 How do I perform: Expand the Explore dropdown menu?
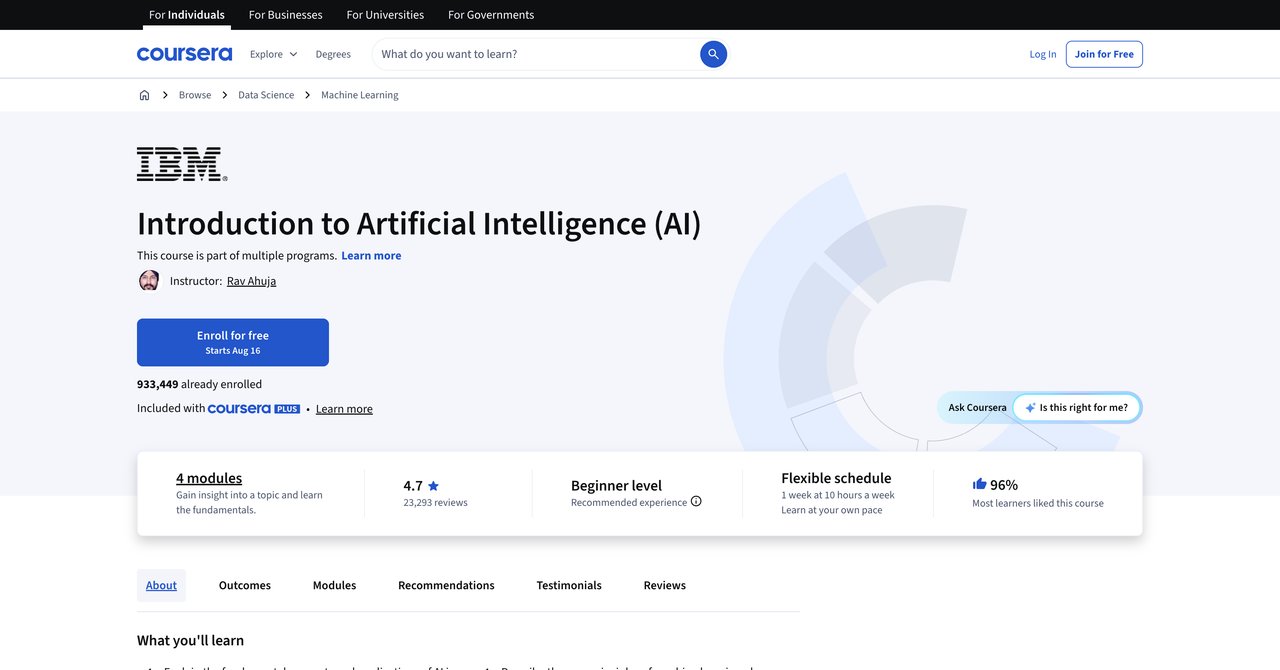point(274,54)
